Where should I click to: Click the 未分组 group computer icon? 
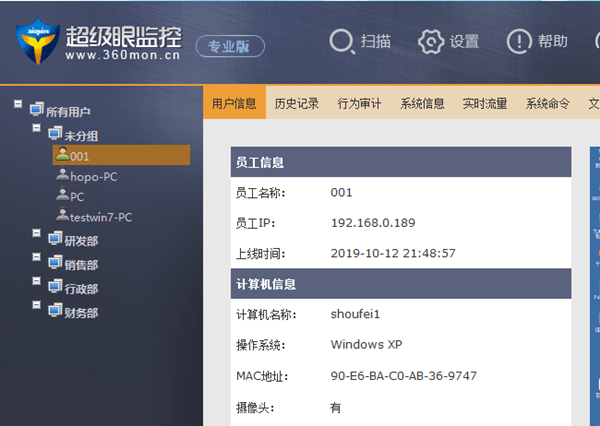(x=55, y=133)
